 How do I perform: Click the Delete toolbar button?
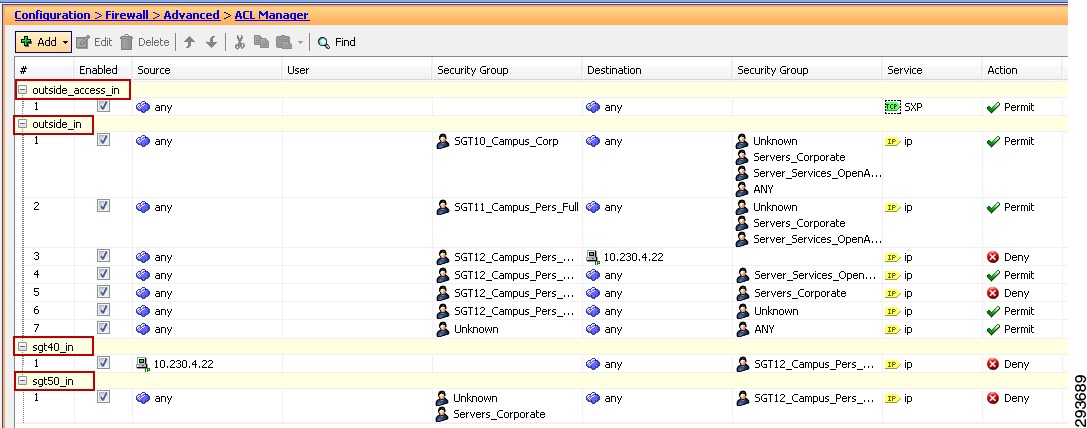tap(144, 42)
